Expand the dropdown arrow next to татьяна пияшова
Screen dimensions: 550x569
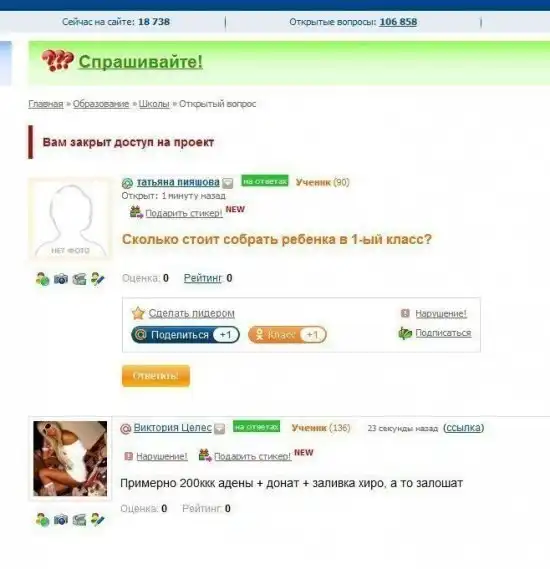(227, 183)
